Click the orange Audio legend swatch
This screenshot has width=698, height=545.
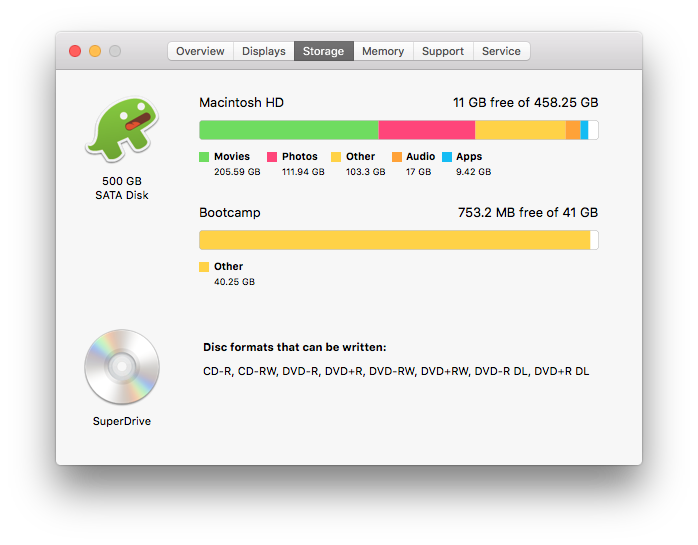(397, 157)
